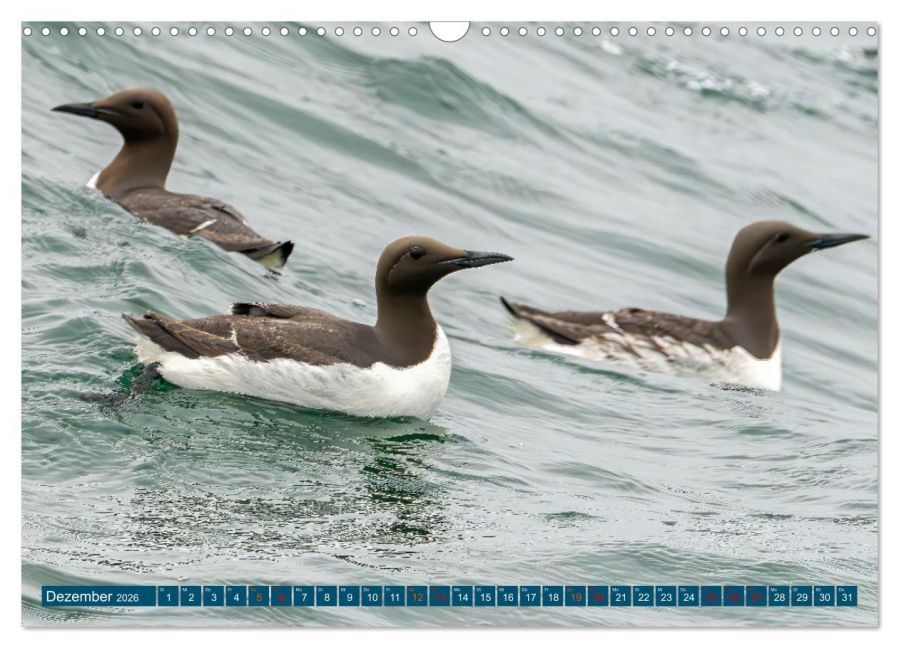Pick day 30 in the calendar strip
This screenshot has height=648, width=899.
[823, 597]
